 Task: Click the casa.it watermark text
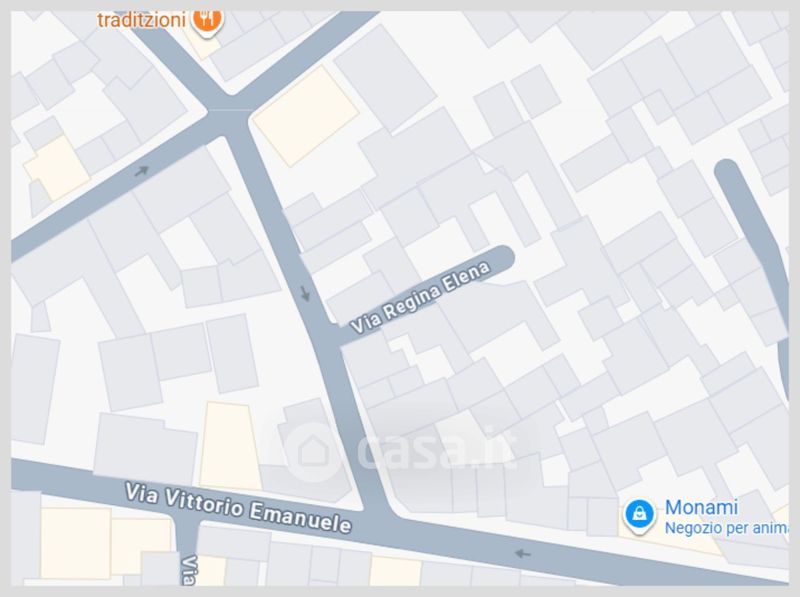click(436, 448)
